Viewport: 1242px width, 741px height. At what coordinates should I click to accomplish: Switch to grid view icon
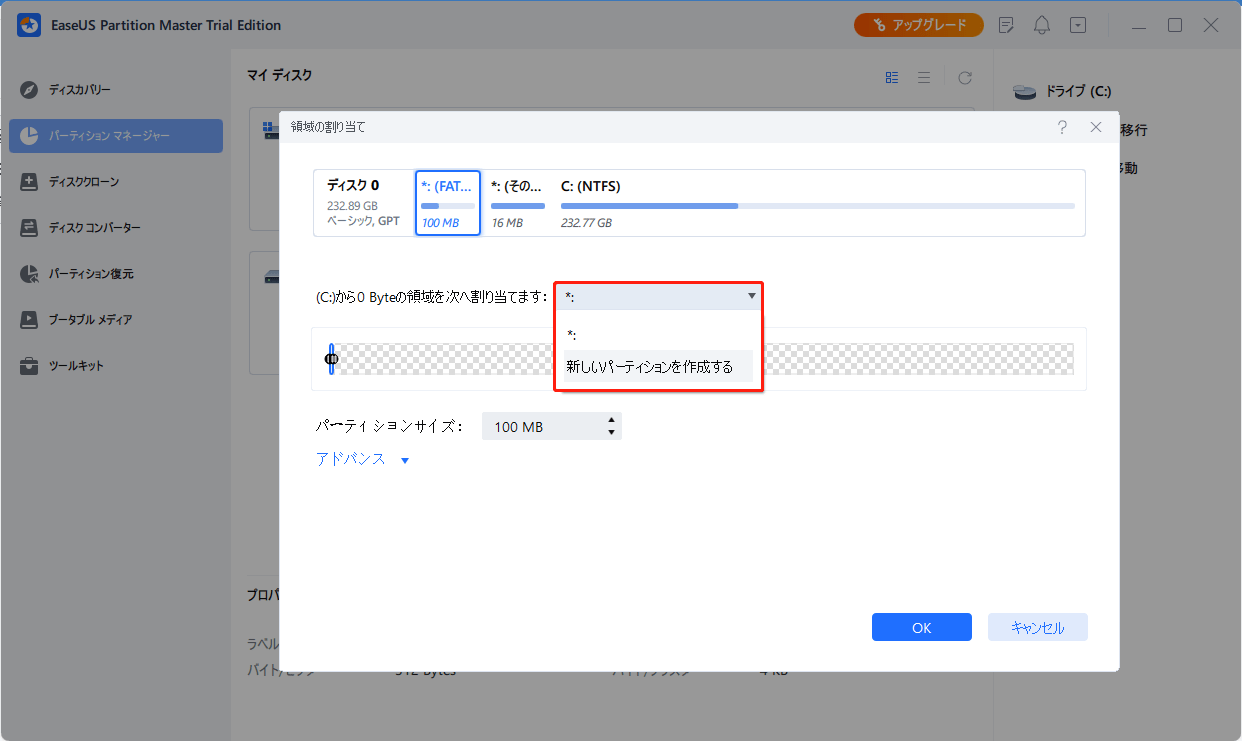click(x=892, y=78)
